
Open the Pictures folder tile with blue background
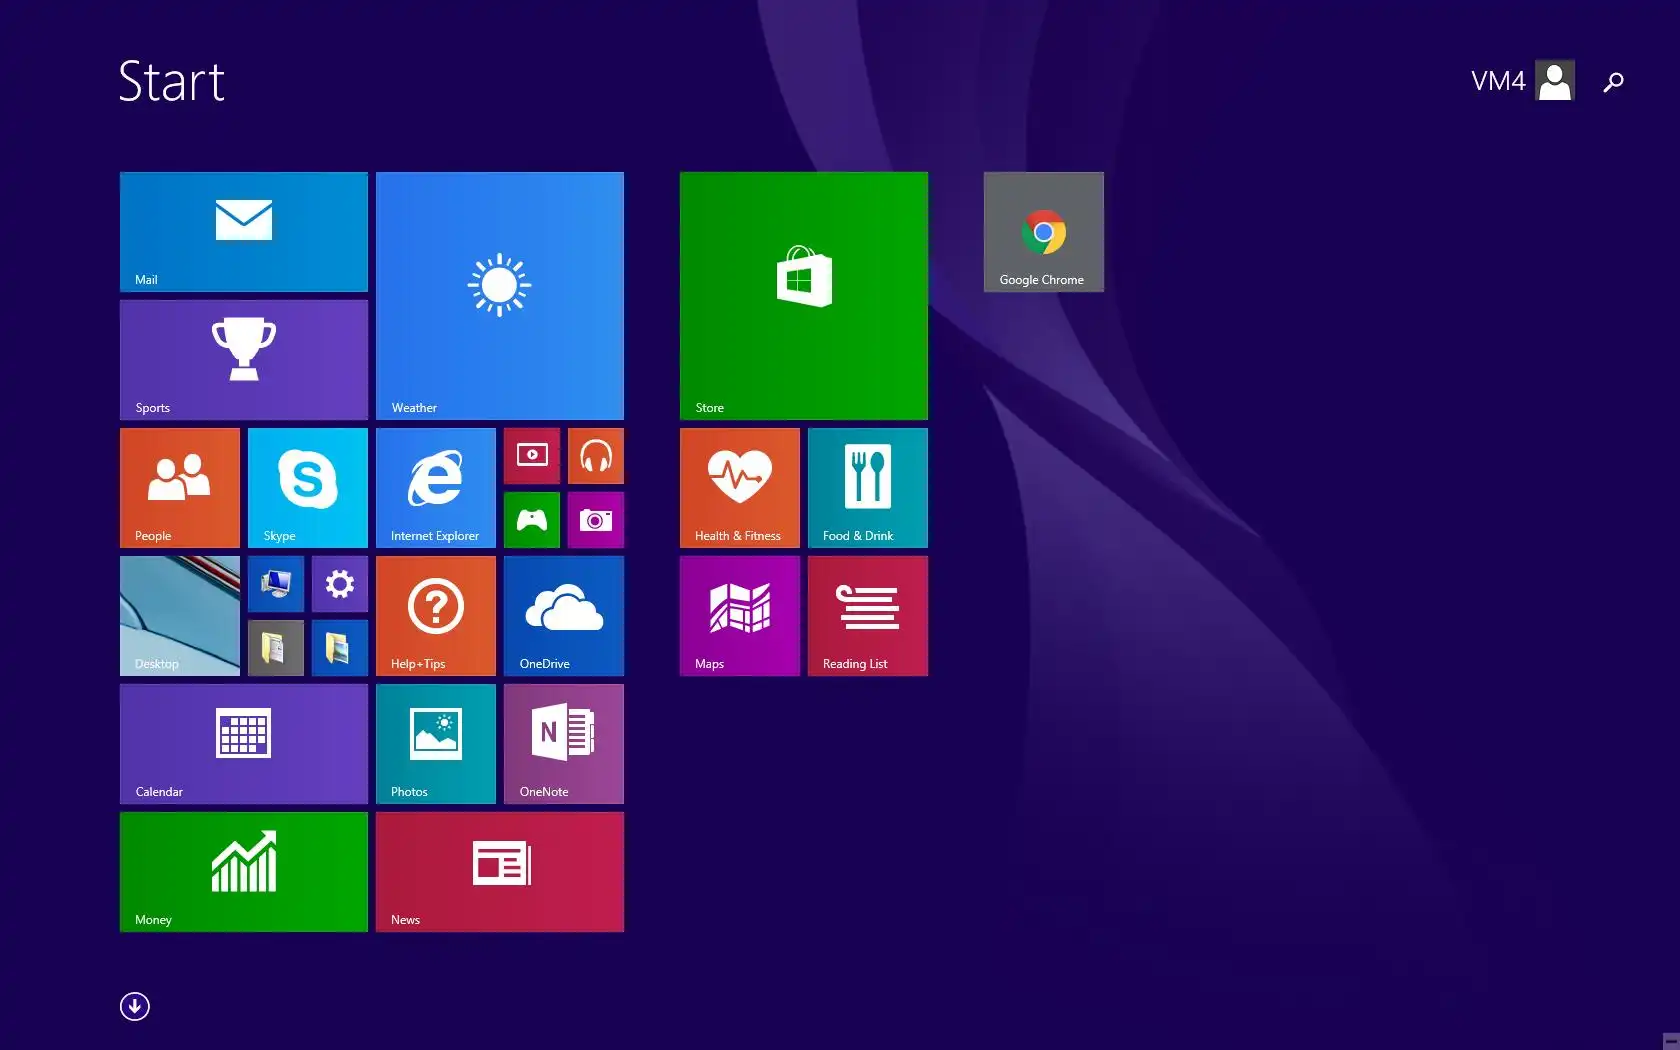coord(340,648)
